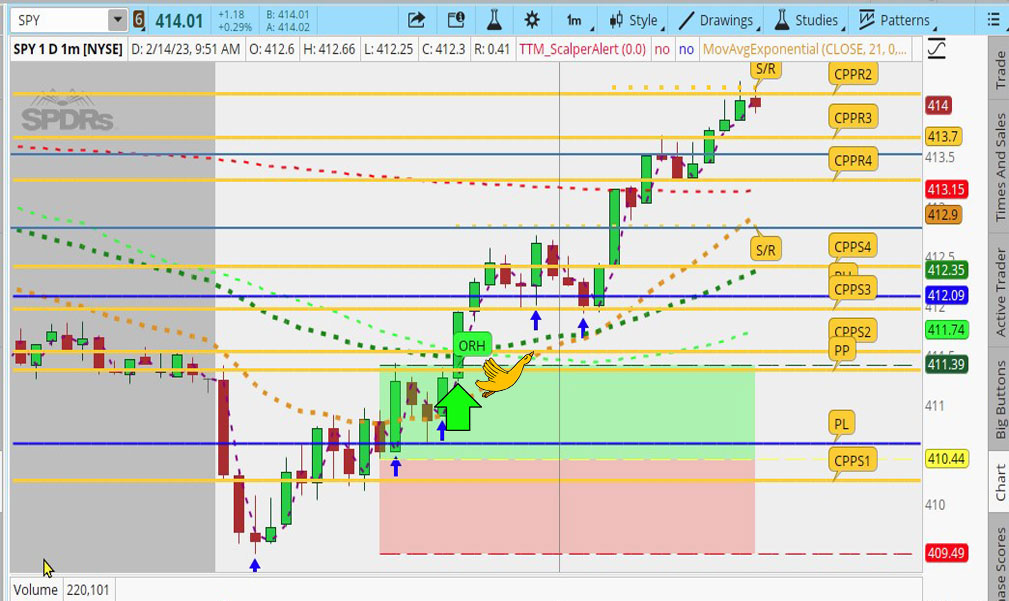Click the R: 0.41 range value

pyautogui.click(x=492, y=49)
